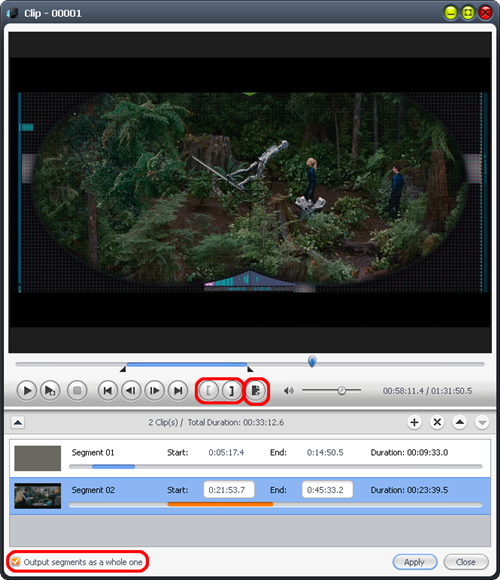Apply the clip settings
The height and width of the screenshot is (580, 500).
415,562
